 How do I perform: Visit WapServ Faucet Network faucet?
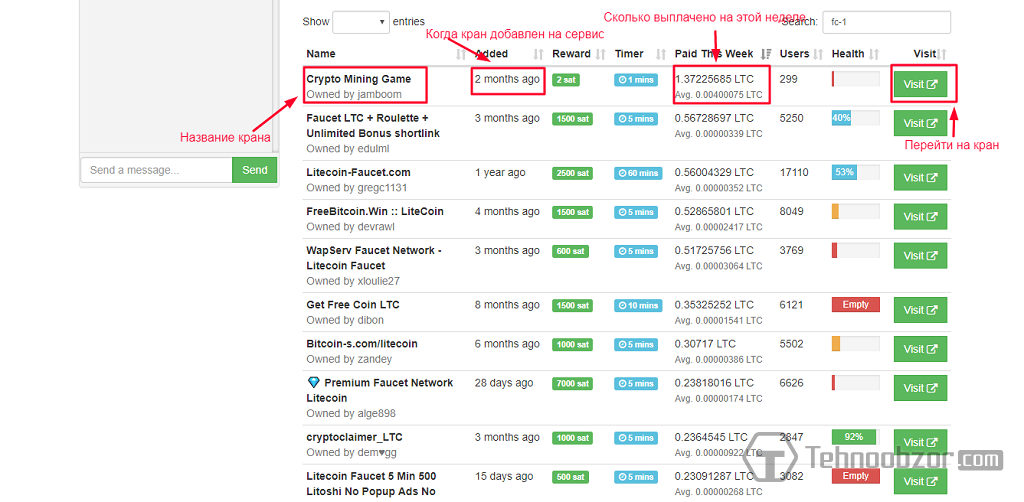920,256
